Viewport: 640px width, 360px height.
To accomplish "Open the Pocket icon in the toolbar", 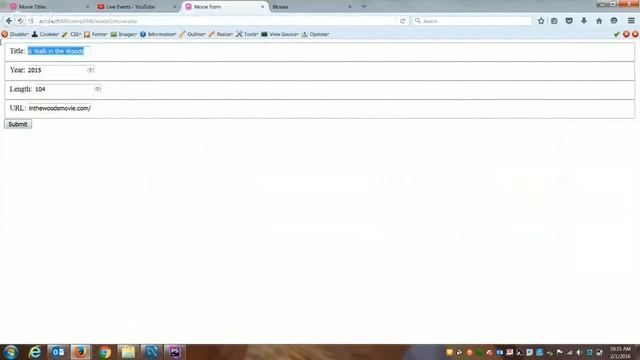I will 569,21.
